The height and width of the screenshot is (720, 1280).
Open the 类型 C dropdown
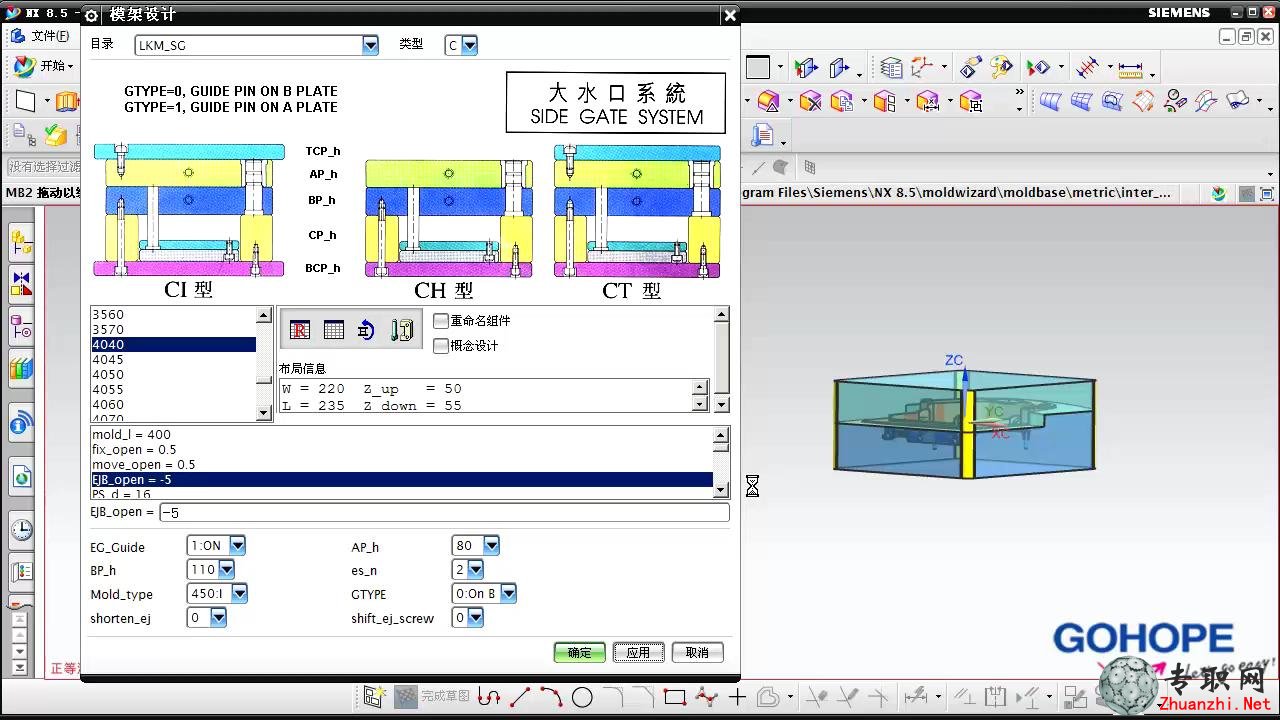pos(469,45)
